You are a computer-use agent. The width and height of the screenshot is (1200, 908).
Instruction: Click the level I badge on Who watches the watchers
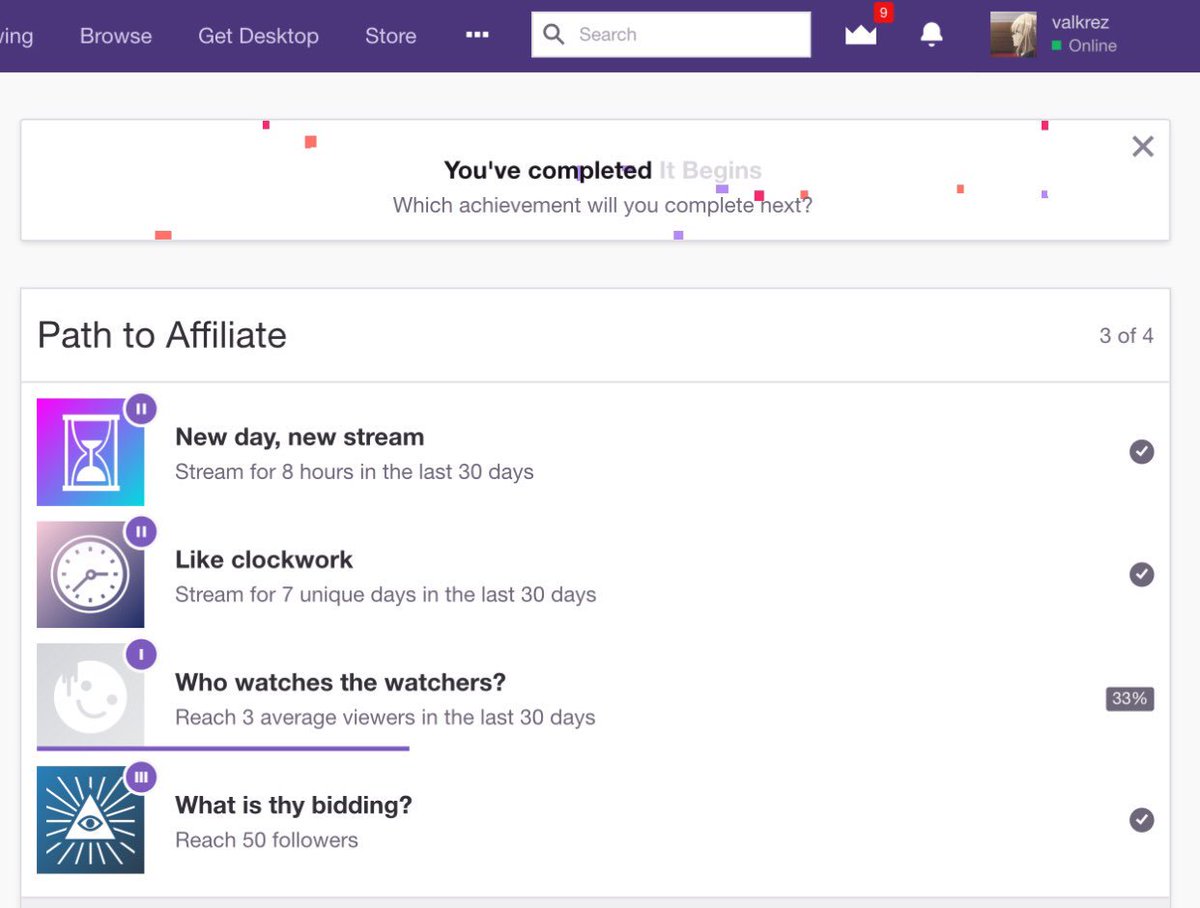[x=141, y=654]
